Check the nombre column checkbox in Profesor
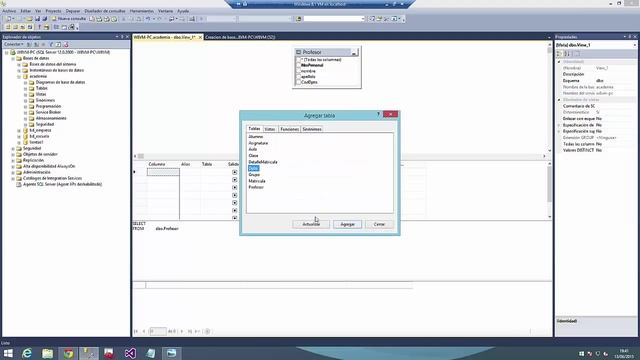 [298, 71]
